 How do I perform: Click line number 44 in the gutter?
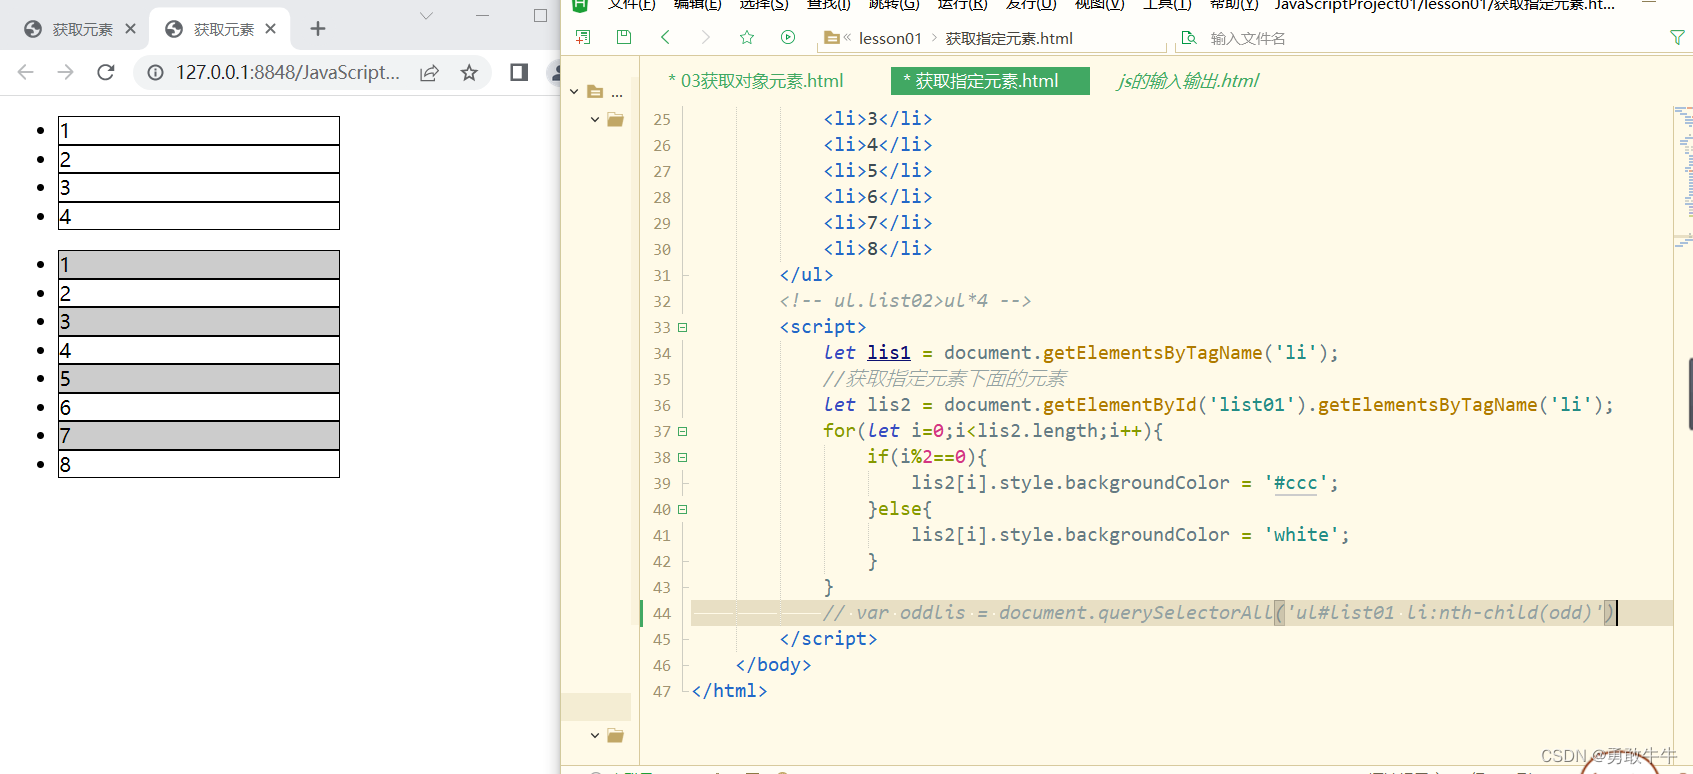coord(661,613)
